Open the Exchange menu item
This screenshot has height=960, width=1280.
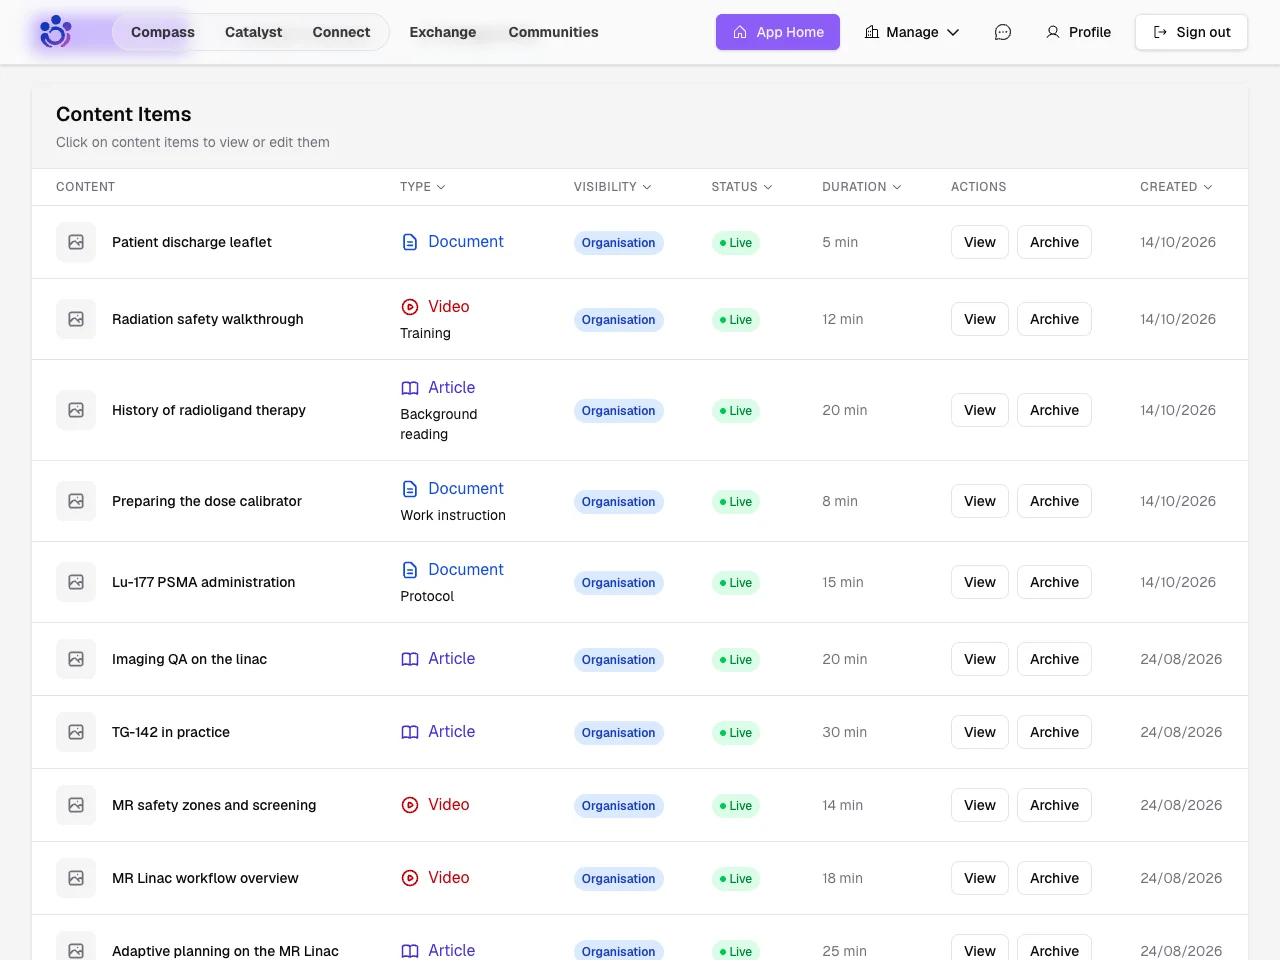pos(443,32)
